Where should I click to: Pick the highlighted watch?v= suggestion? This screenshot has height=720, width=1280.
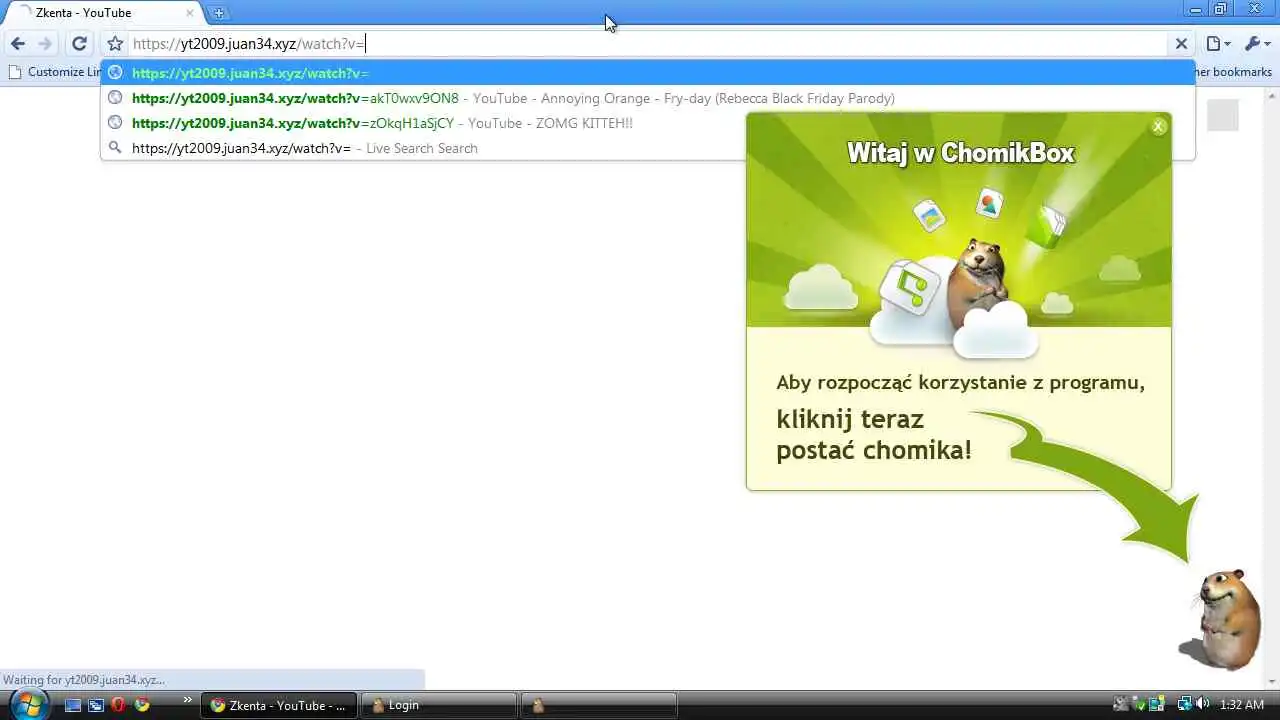click(648, 73)
